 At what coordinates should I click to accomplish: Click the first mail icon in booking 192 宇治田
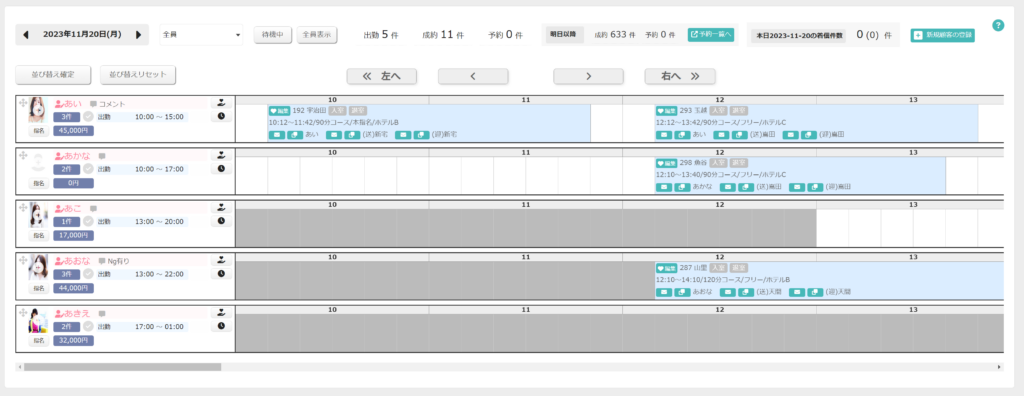276,134
